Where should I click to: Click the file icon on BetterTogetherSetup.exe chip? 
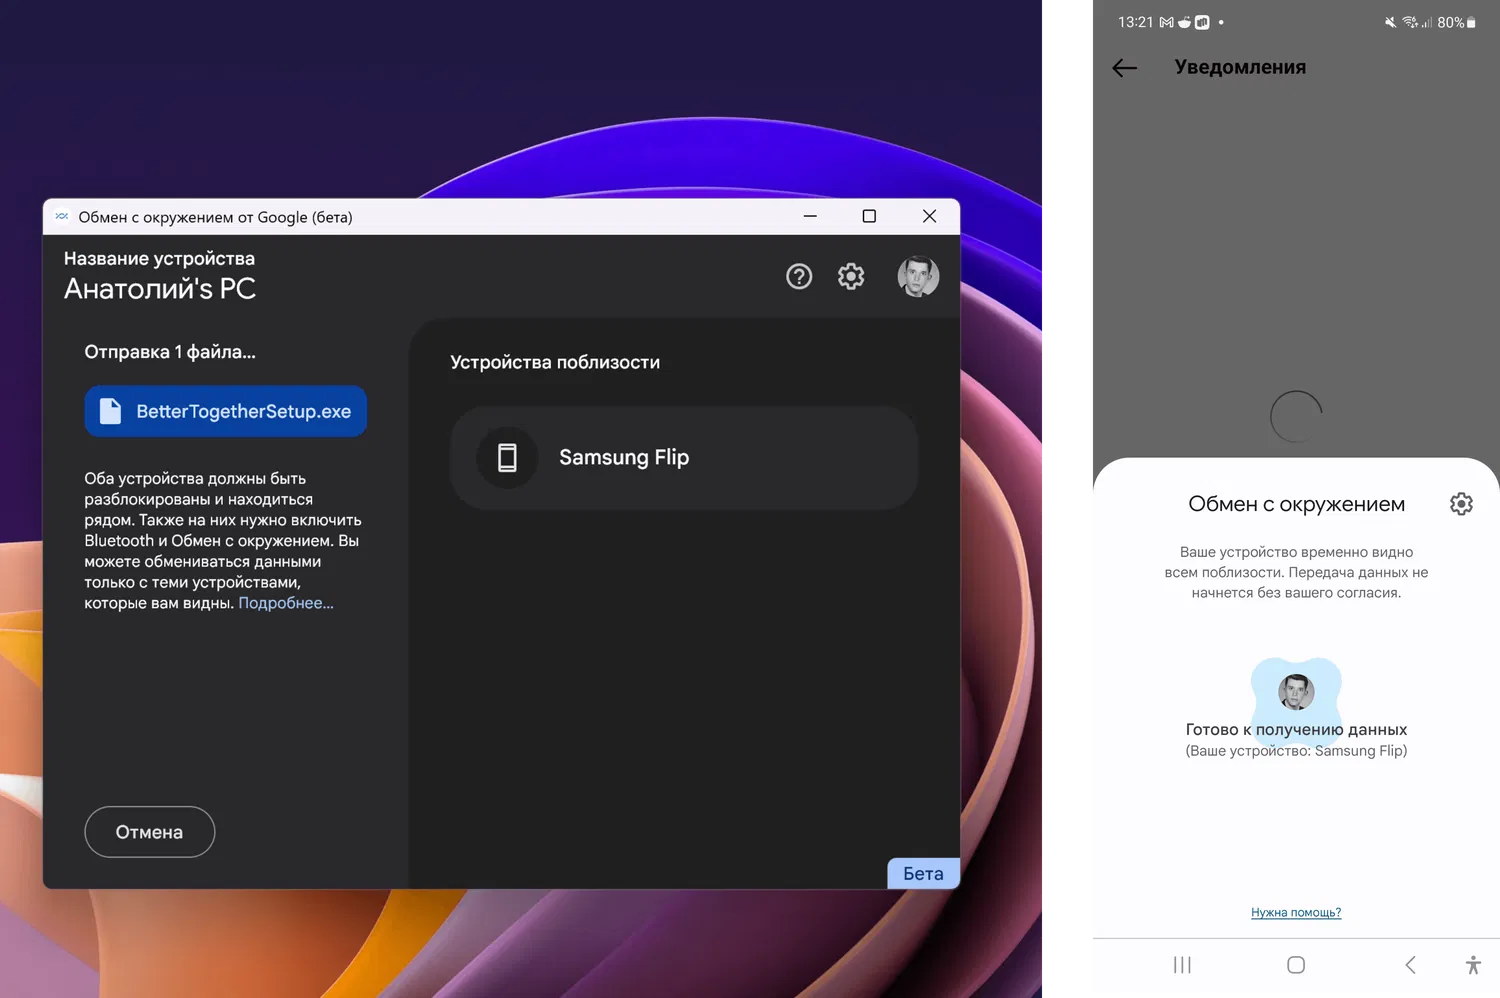pos(111,411)
